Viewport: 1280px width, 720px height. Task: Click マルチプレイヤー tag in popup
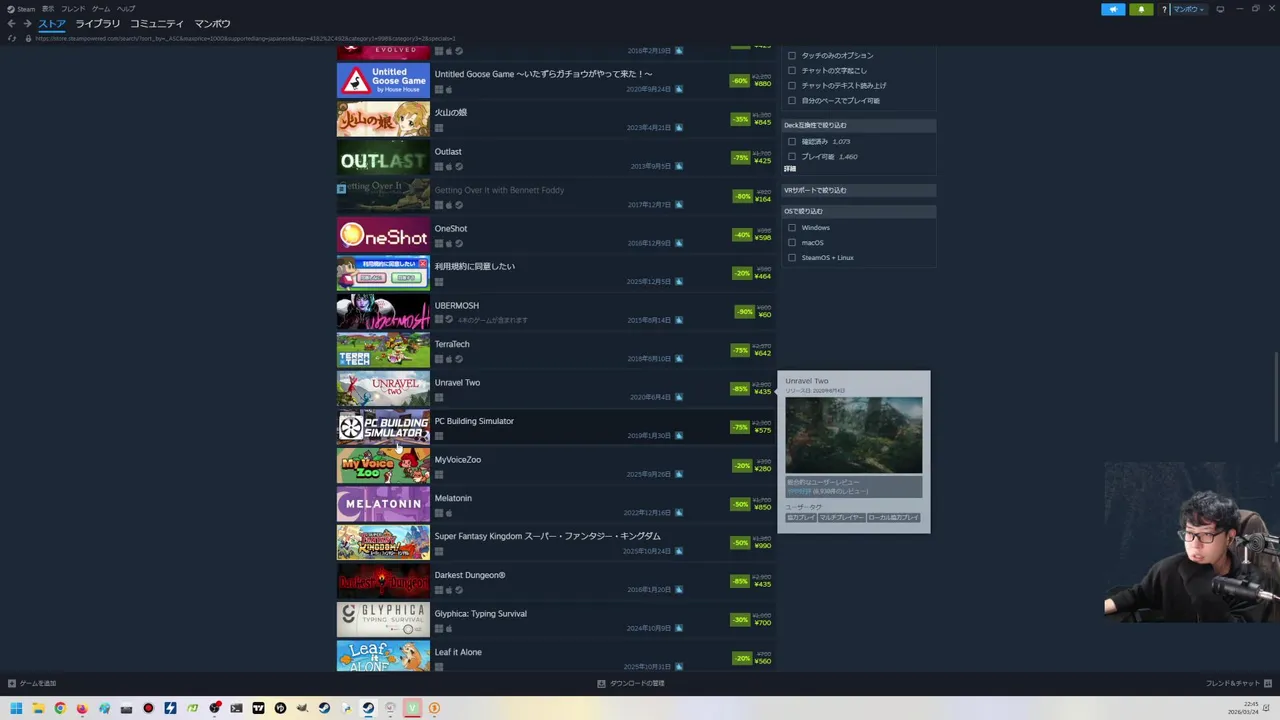pos(841,517)
